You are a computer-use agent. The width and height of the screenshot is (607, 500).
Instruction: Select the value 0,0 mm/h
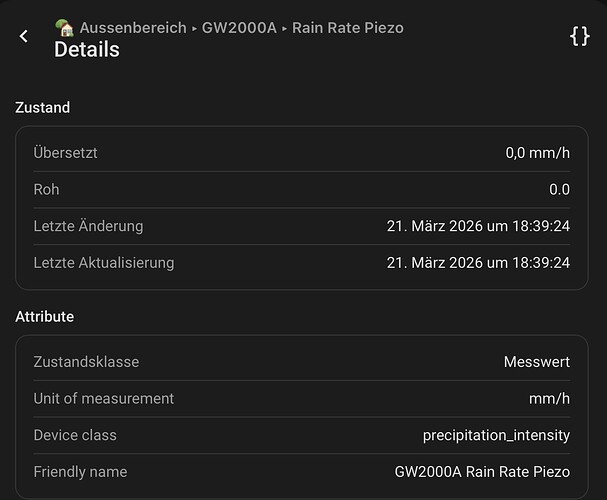click(538, 153)
